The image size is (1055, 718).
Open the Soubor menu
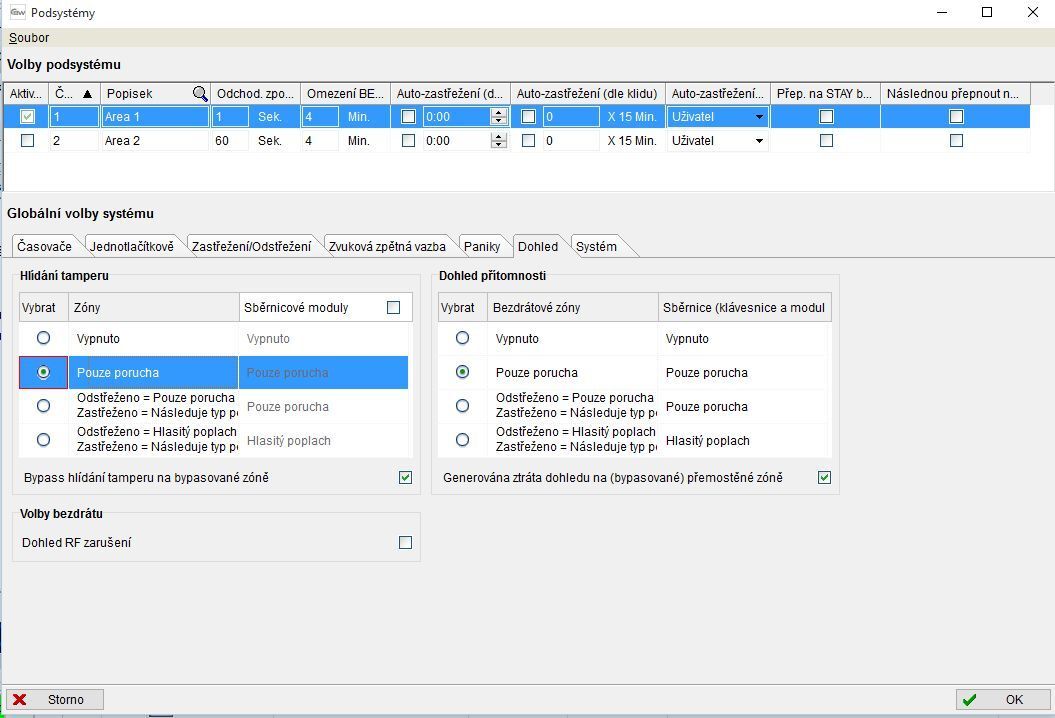[x=29, y=38]
